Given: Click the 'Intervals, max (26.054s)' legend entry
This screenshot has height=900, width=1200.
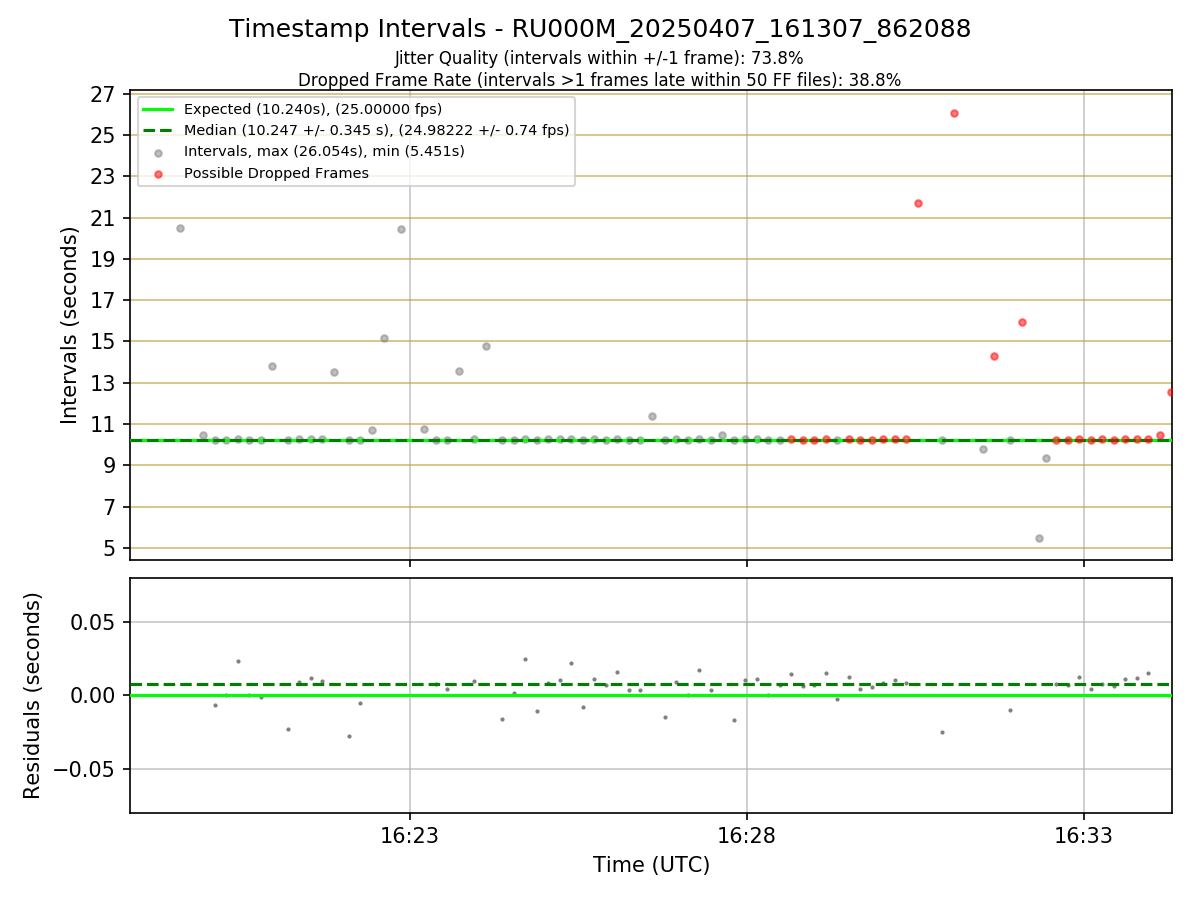Looking at the screenshot, I should 324,151.
